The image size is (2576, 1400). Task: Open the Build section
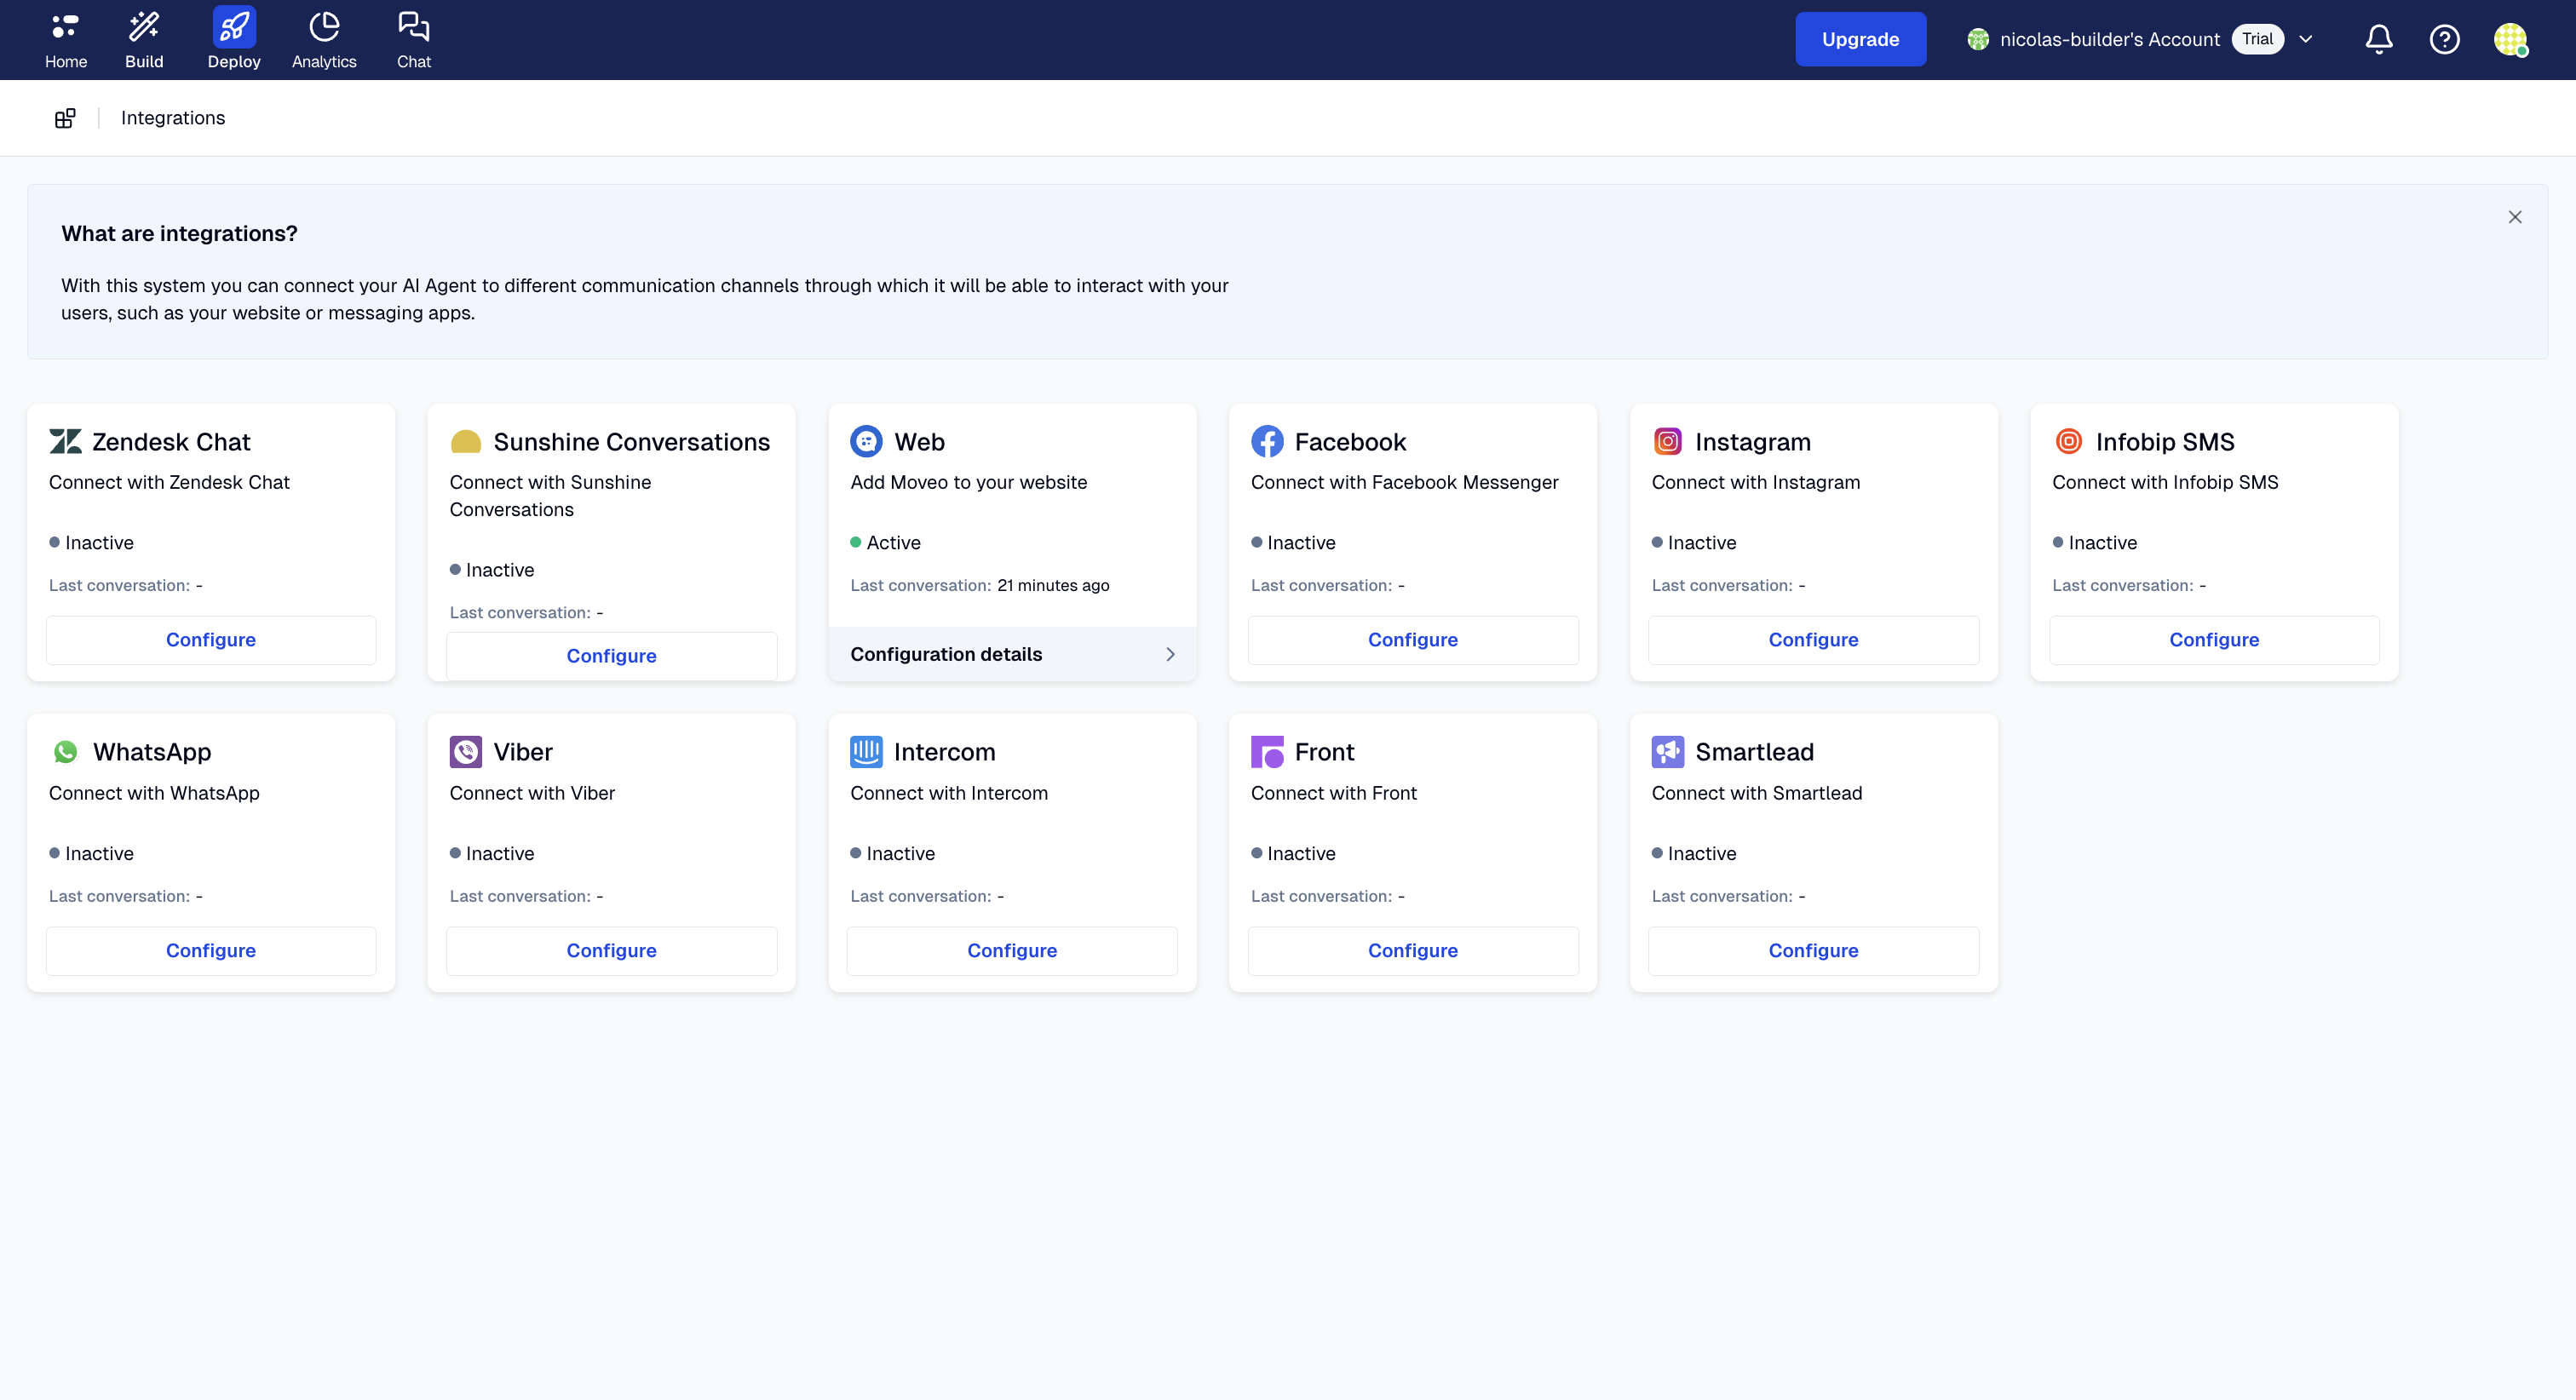144,40
